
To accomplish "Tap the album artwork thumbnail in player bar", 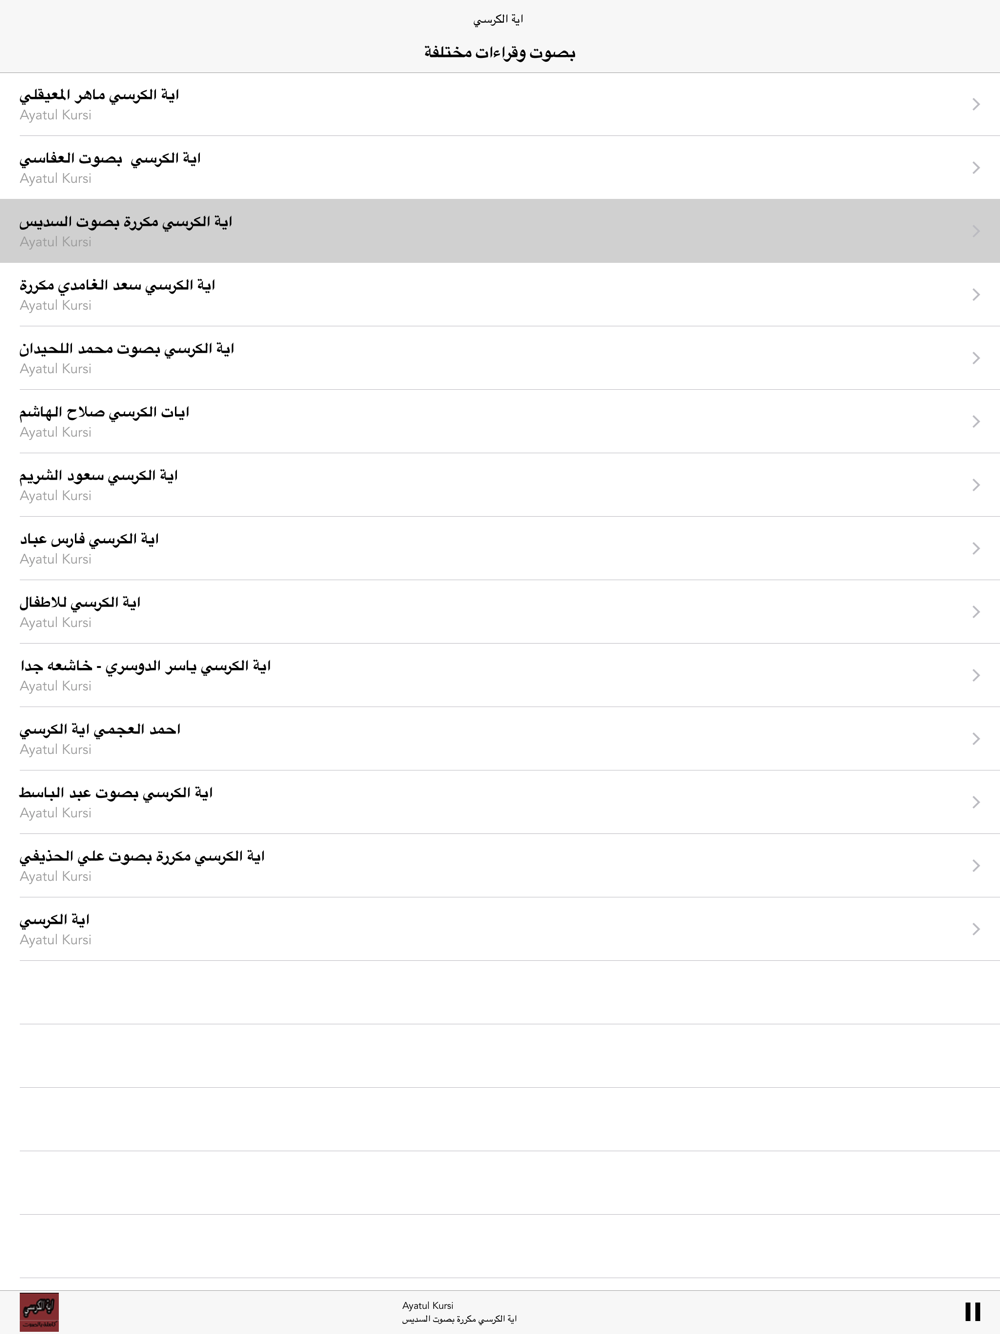I will [39, 1311].
